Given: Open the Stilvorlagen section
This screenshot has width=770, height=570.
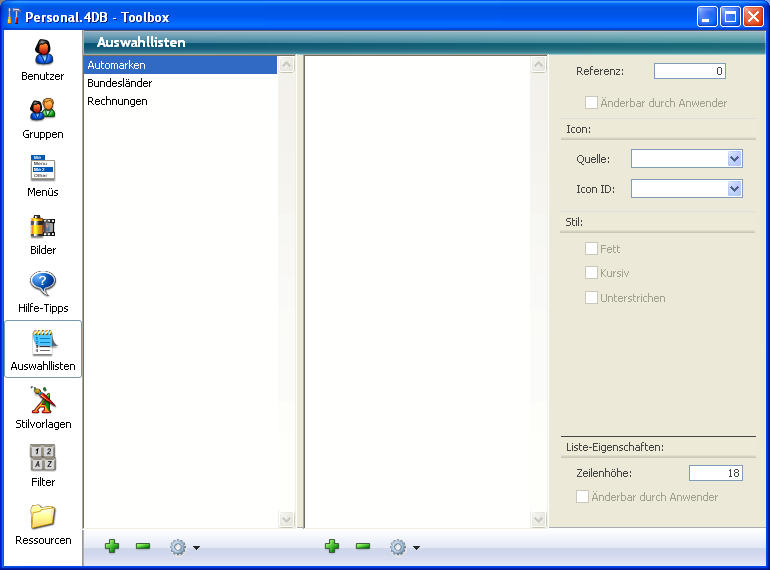Looking at the screenshot, I should click(x=43, y=408).
